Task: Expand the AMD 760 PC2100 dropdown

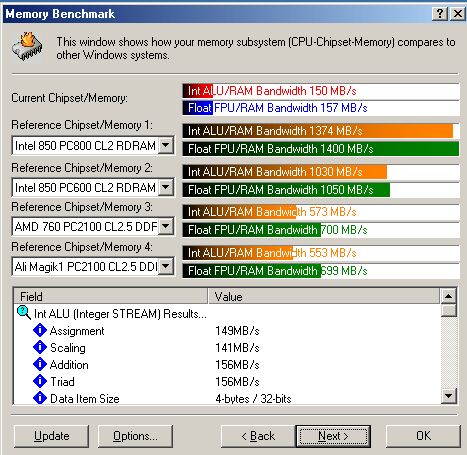Action: [x=165, y=227]
